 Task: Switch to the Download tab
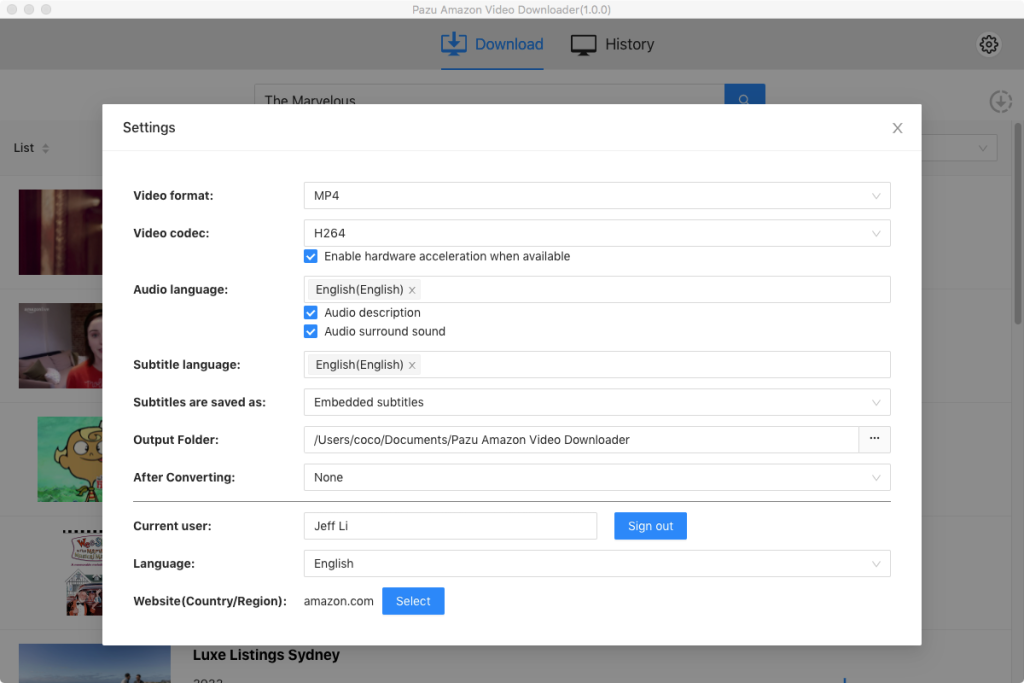click(492, 44)
